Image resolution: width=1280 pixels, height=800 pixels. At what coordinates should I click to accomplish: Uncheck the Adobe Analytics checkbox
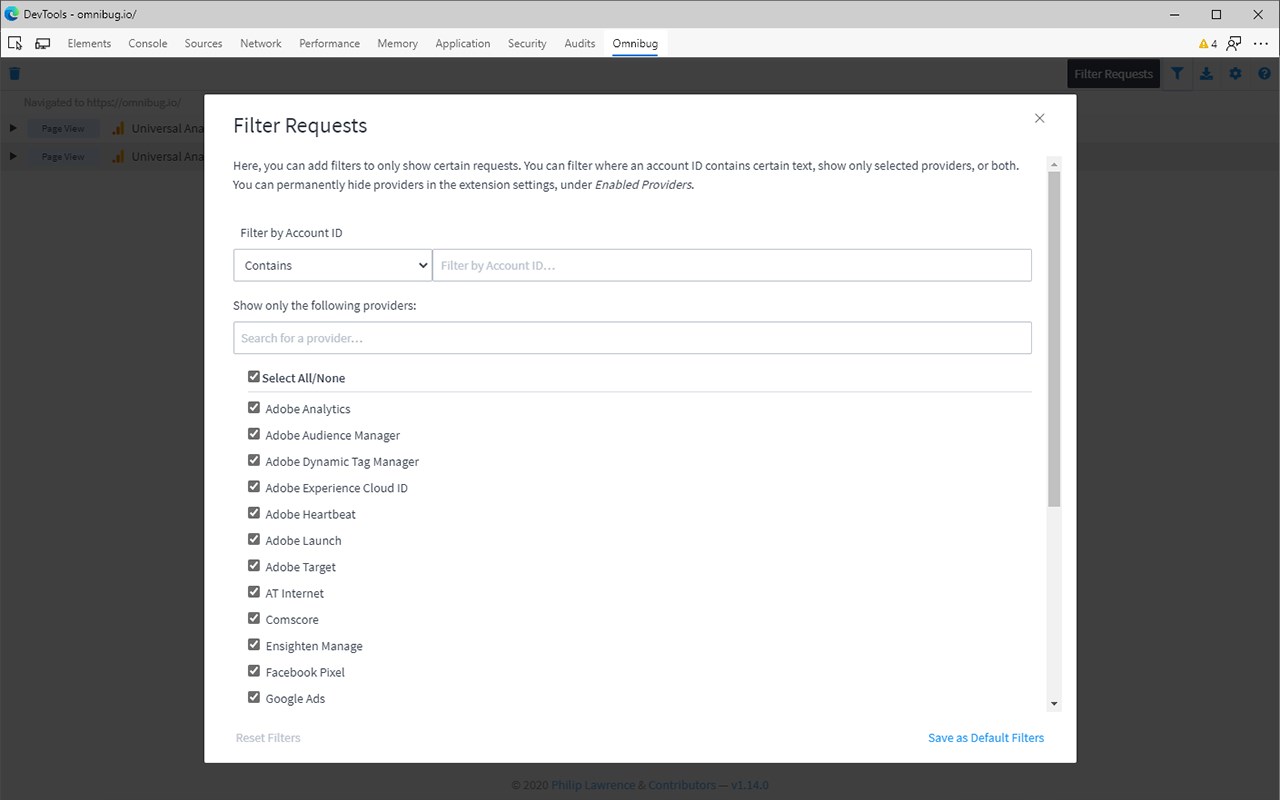tap(254, 408)
